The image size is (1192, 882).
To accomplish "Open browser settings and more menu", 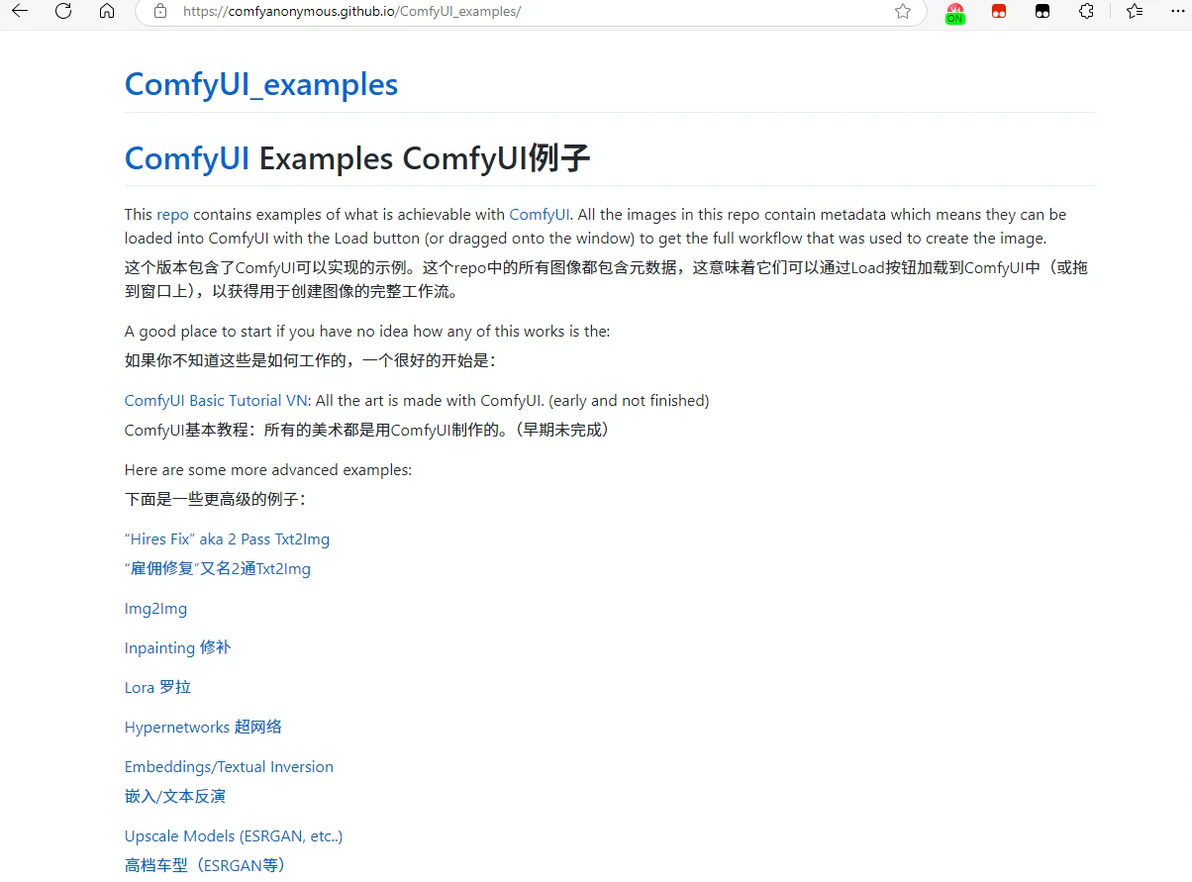I will (x=1178, y=11).
